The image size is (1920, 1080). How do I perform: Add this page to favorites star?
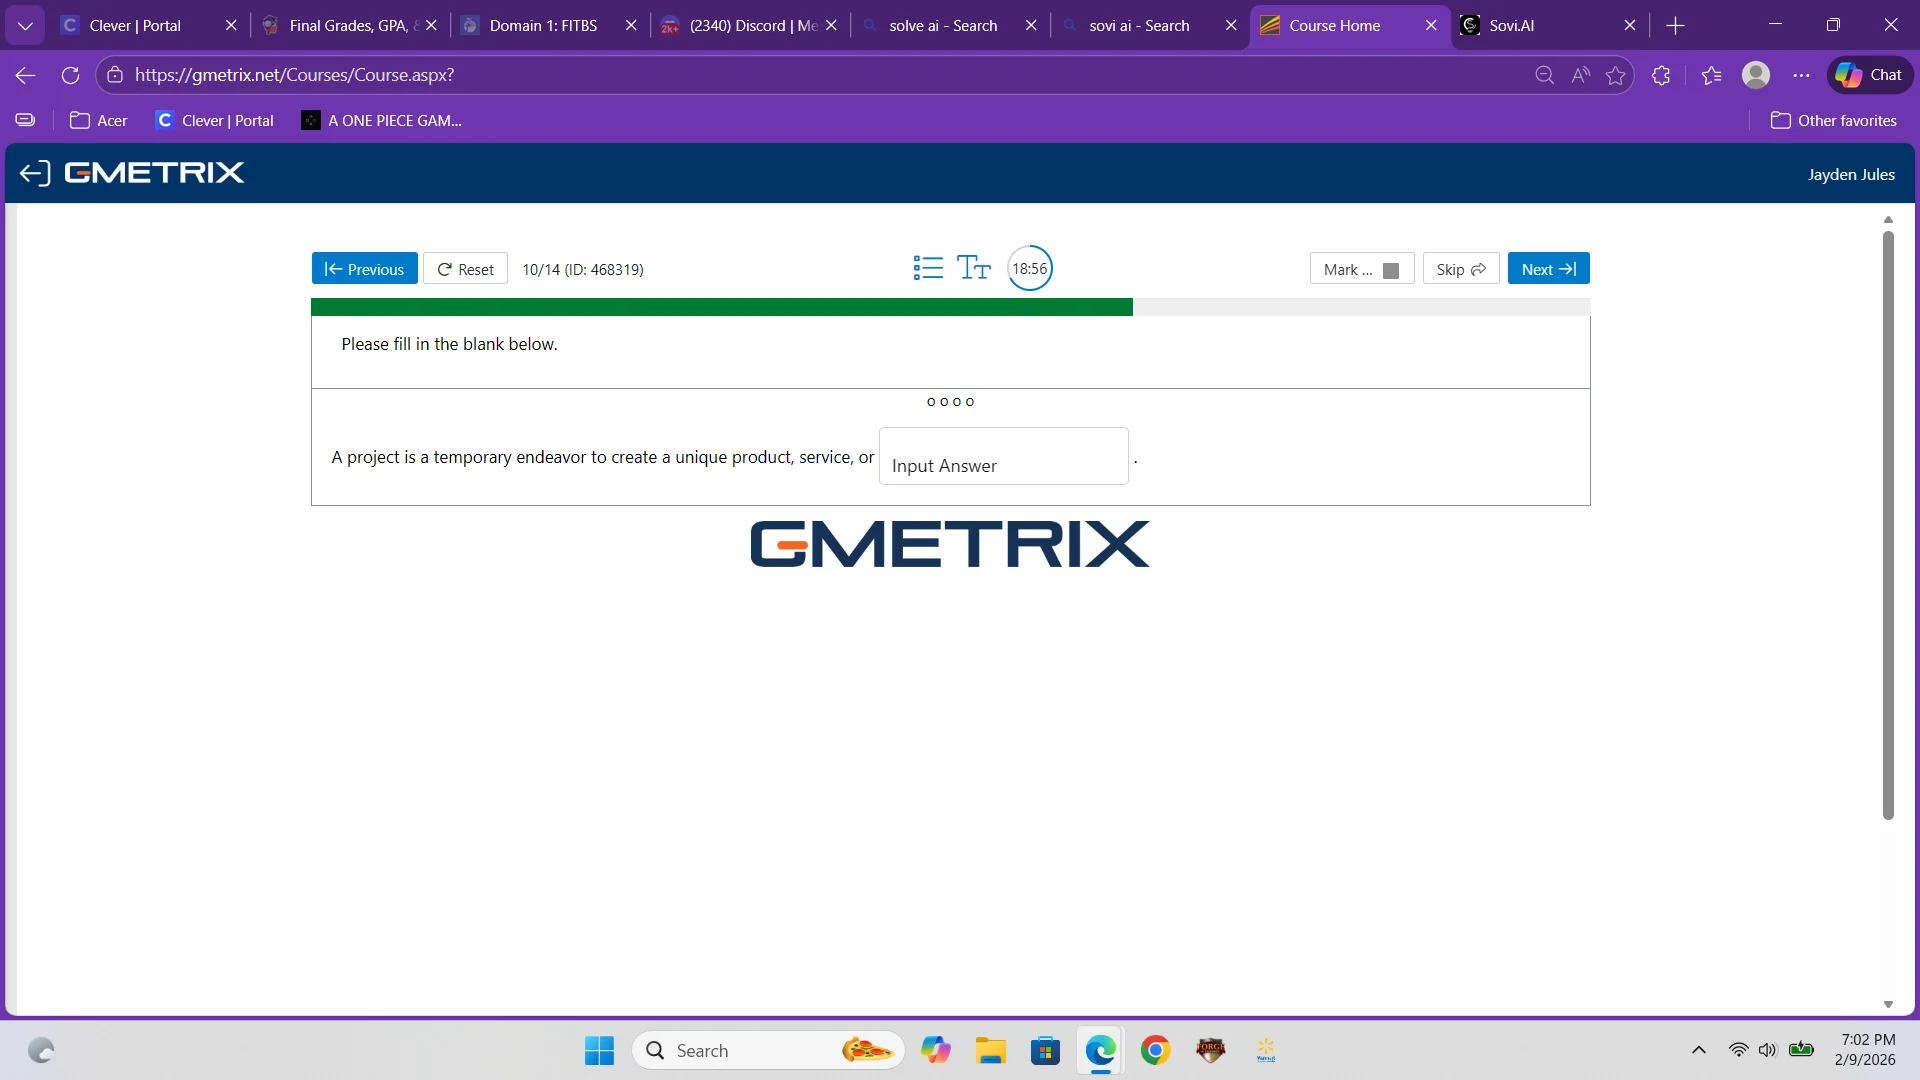(x=1615, y=75)
